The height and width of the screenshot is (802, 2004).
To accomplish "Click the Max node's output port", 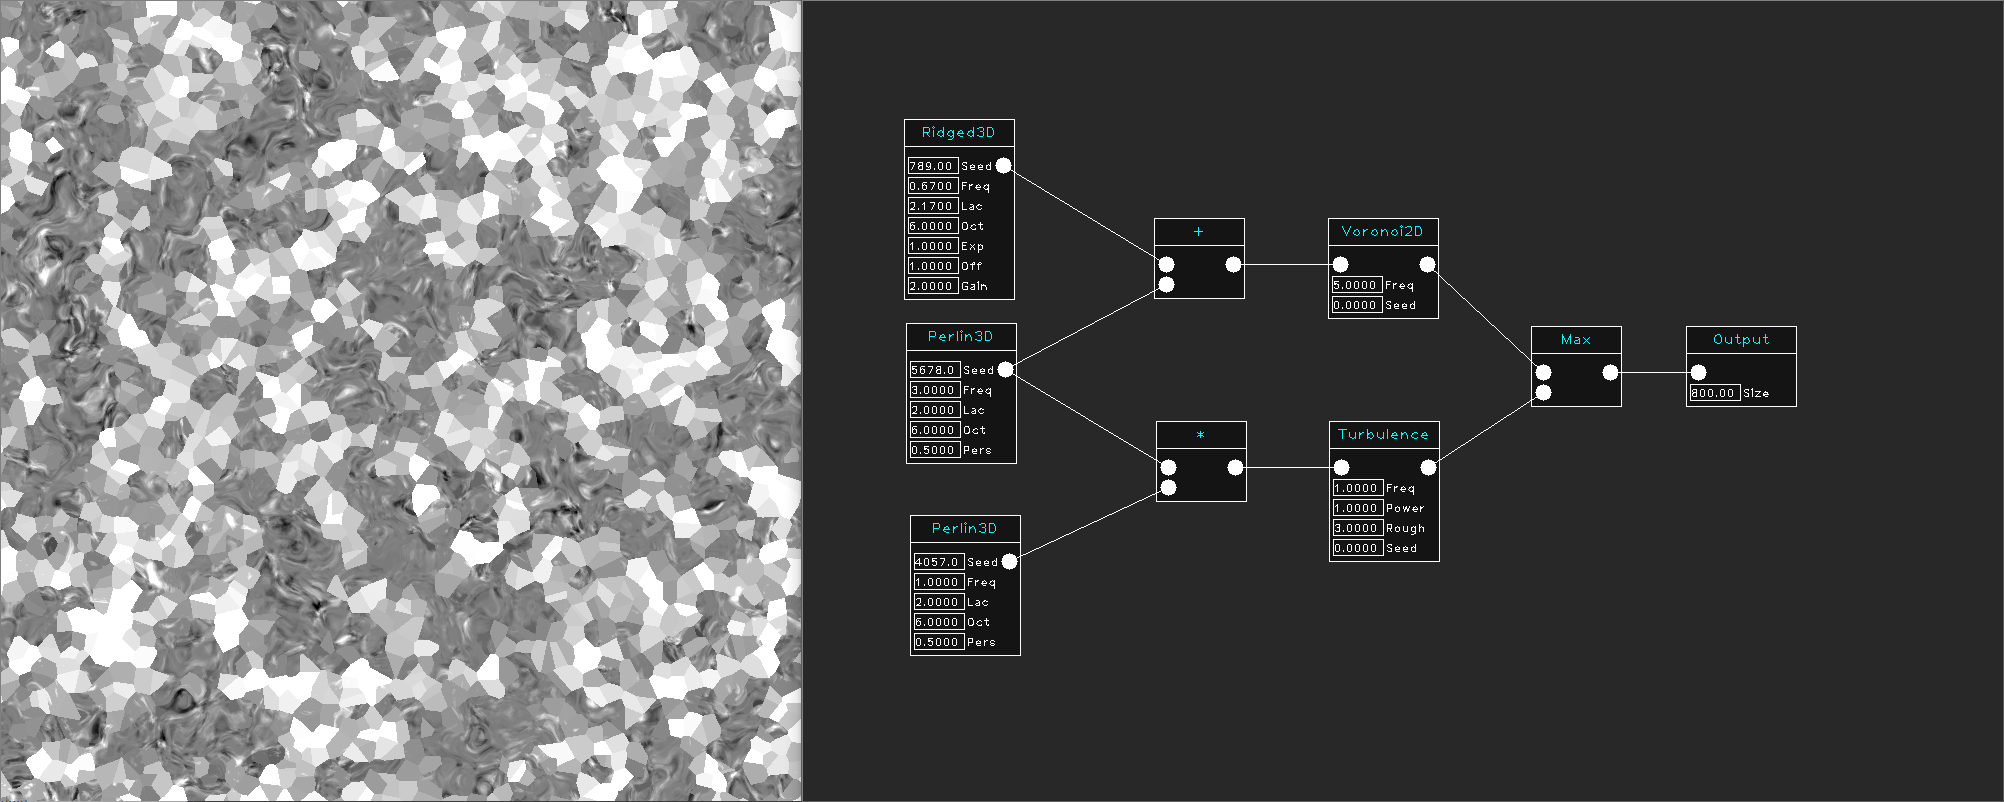I will pyautogui.click(x=1610, y=372).
